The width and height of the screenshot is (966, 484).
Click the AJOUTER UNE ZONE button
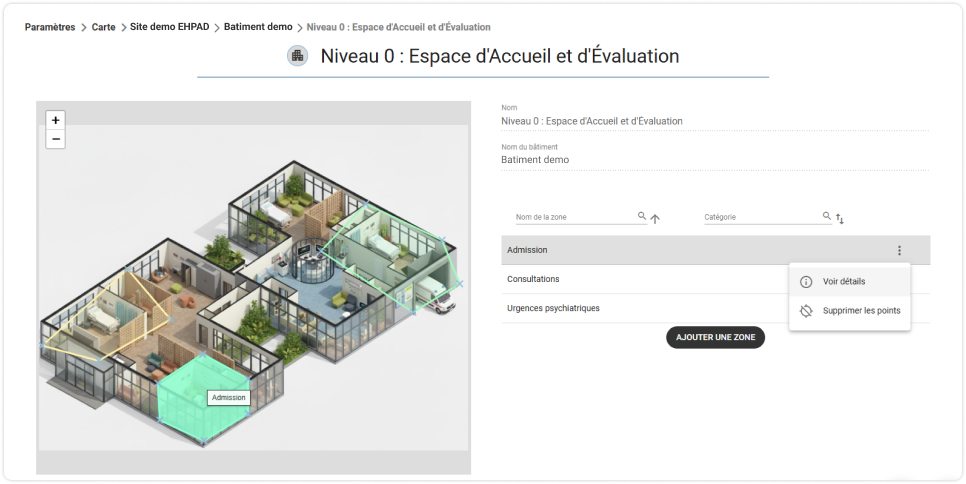tap(715, 337)
